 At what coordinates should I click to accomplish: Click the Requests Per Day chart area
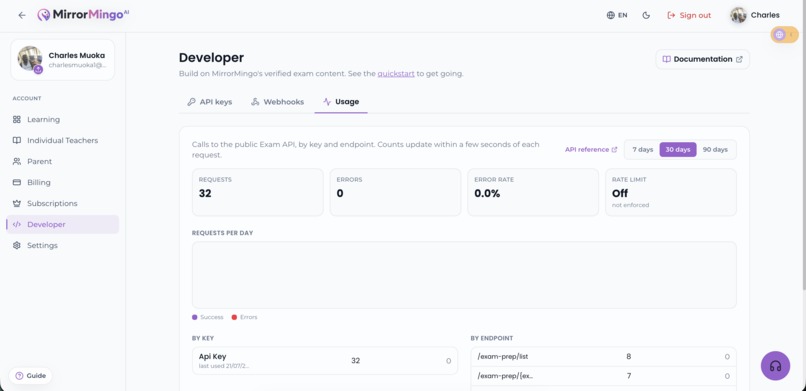pyautogui.click(x=464, y=275)
